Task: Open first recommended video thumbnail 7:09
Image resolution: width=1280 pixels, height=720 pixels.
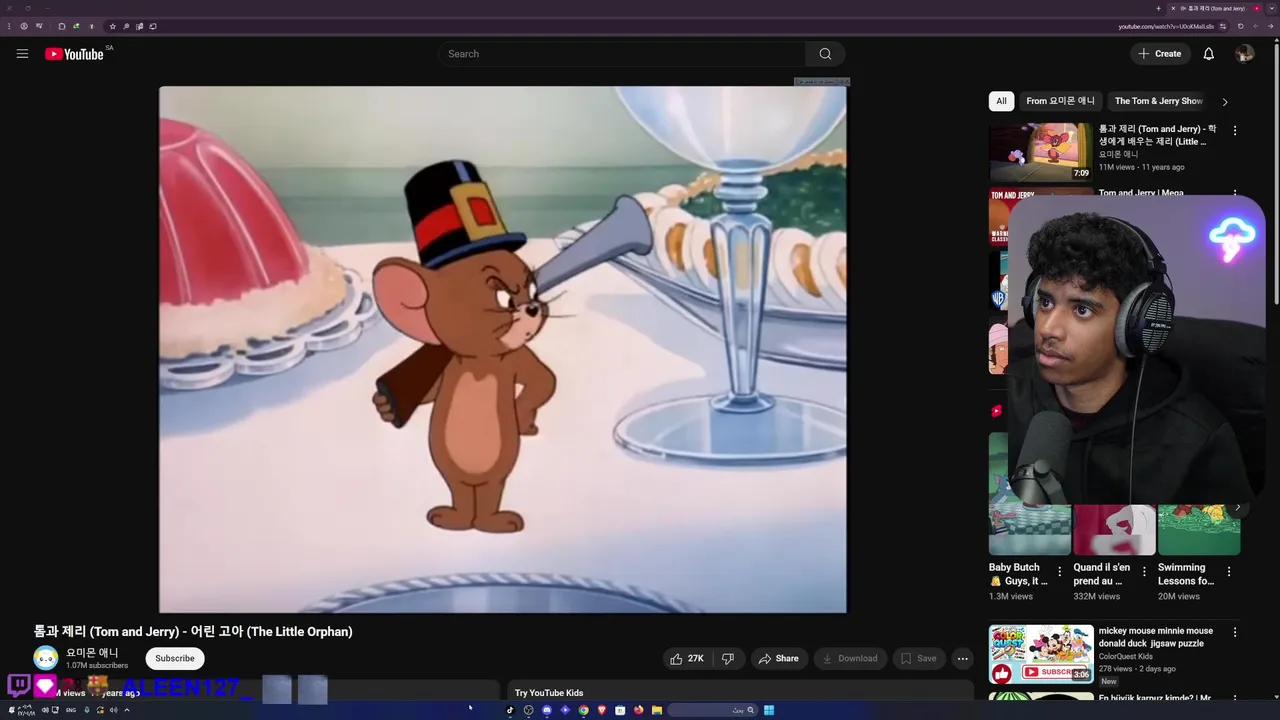Action: point(1041,152)
